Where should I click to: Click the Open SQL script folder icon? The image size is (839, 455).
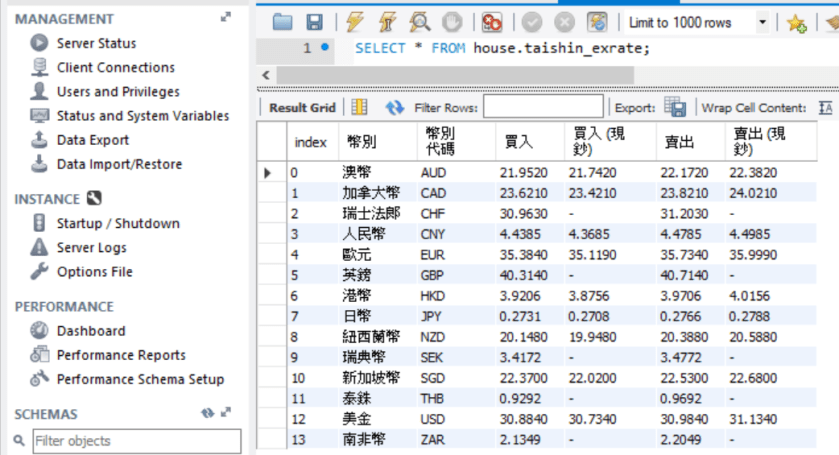pyautogui.click(x=283, y=22)
